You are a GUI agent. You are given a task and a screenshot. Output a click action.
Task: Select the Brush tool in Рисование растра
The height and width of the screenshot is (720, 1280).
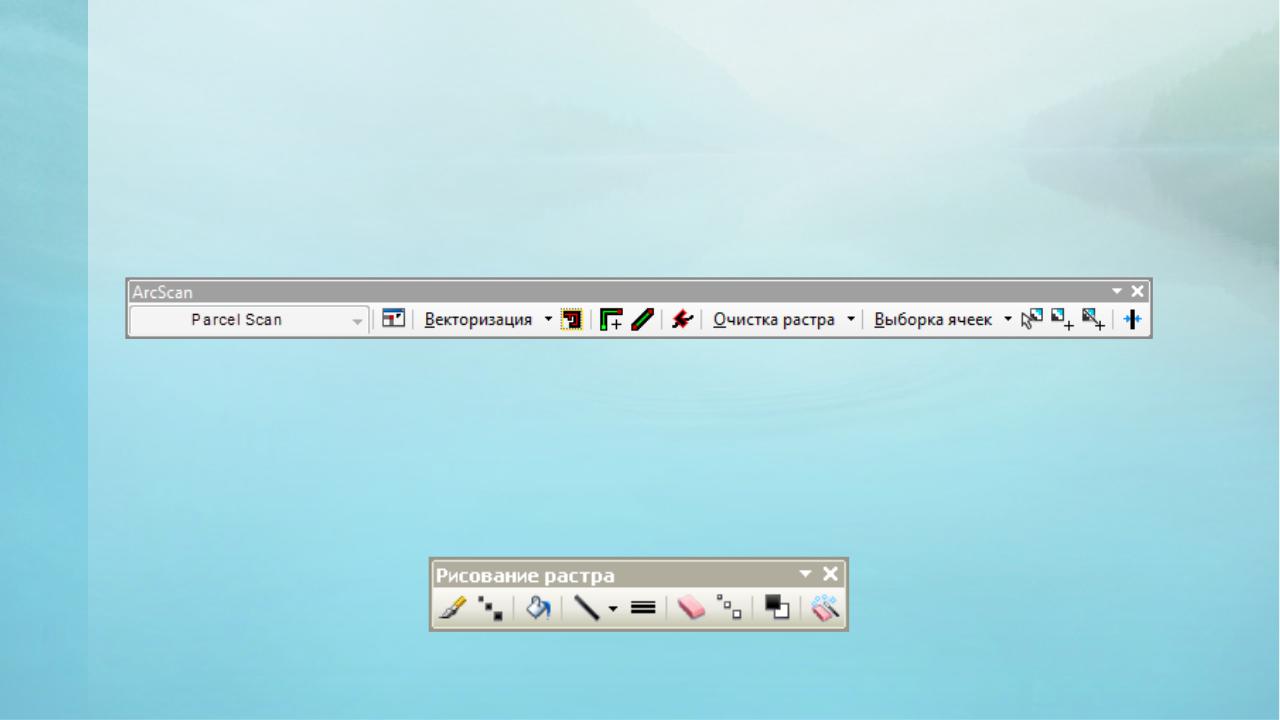tap(453, 607)
